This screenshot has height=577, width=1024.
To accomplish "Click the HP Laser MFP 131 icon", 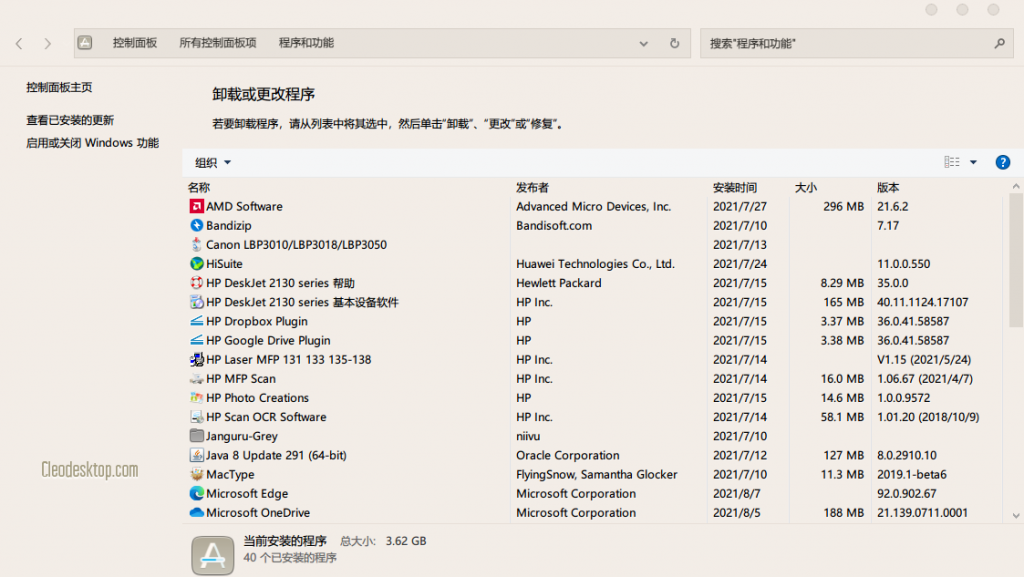I will [x=197, y=360].
